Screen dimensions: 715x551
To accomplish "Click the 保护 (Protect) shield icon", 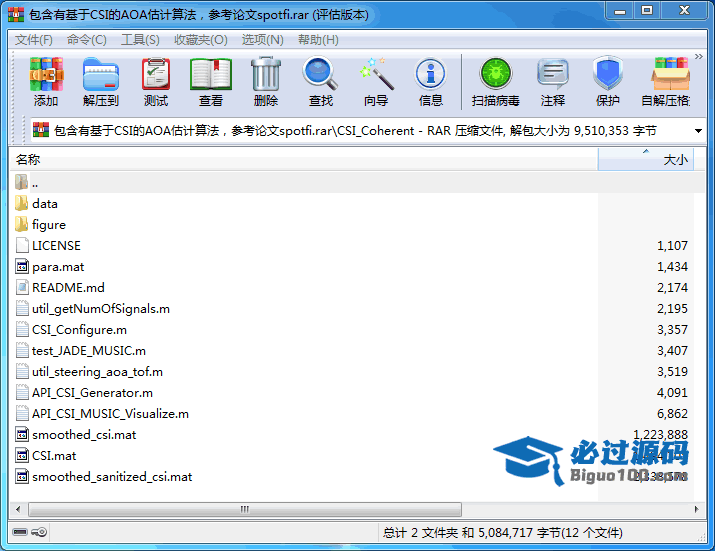I will (607, 82).
